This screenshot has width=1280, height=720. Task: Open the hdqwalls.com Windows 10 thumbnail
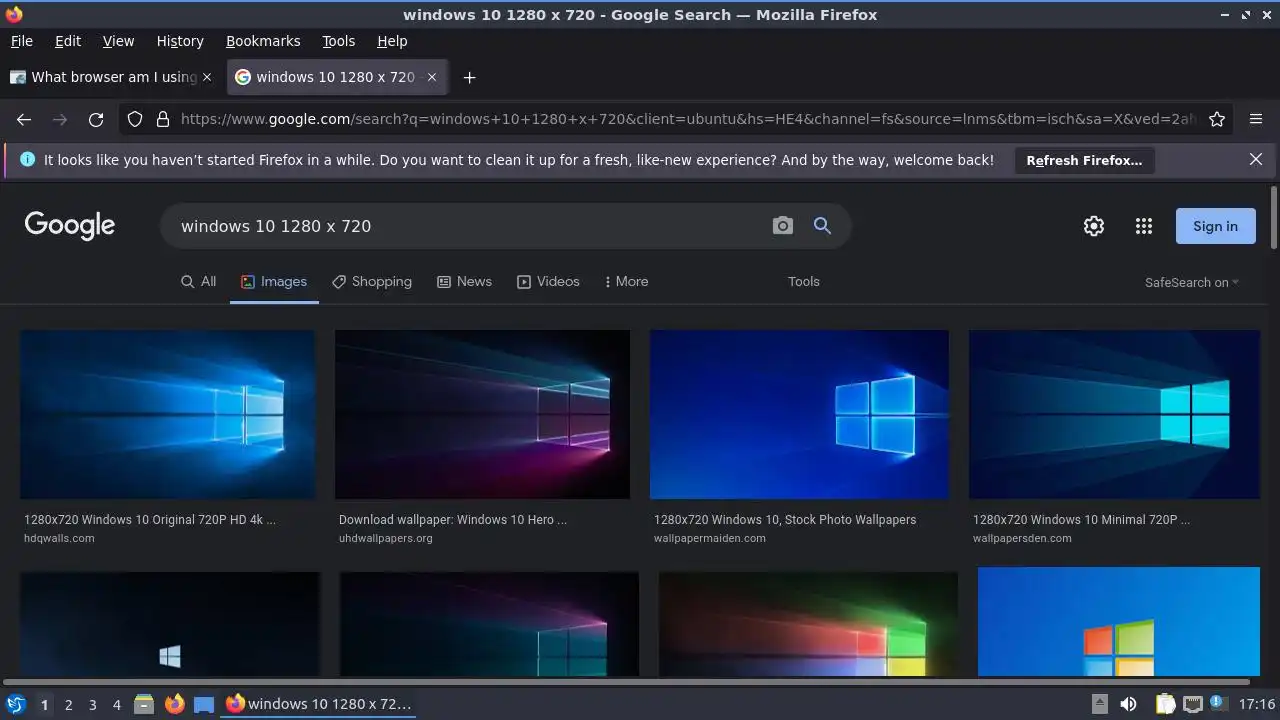(x=167, y=414)
